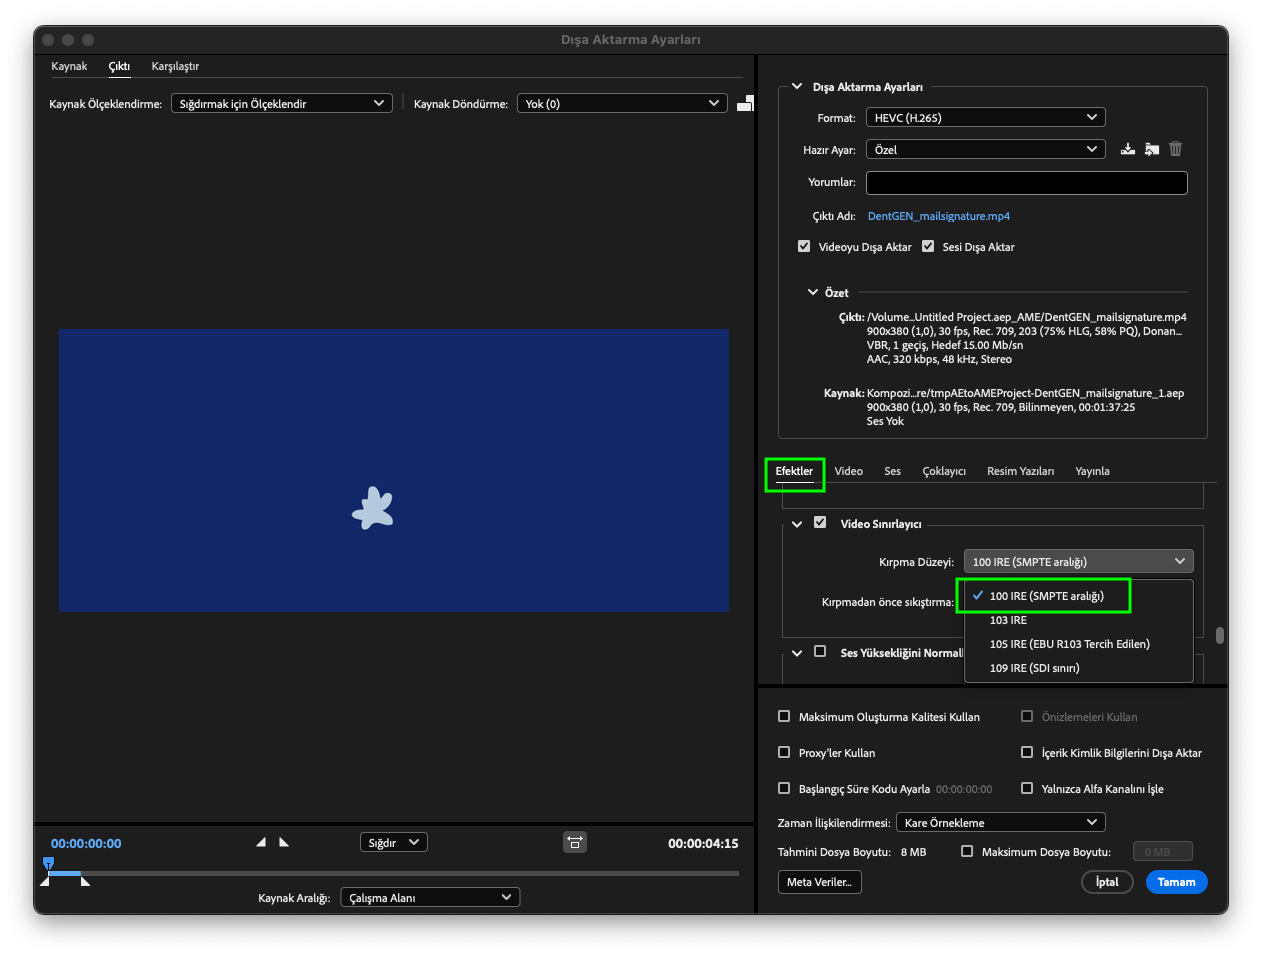Click the aspect ratio correction icon
The image size is (1262, 956).
click(575, 842)
